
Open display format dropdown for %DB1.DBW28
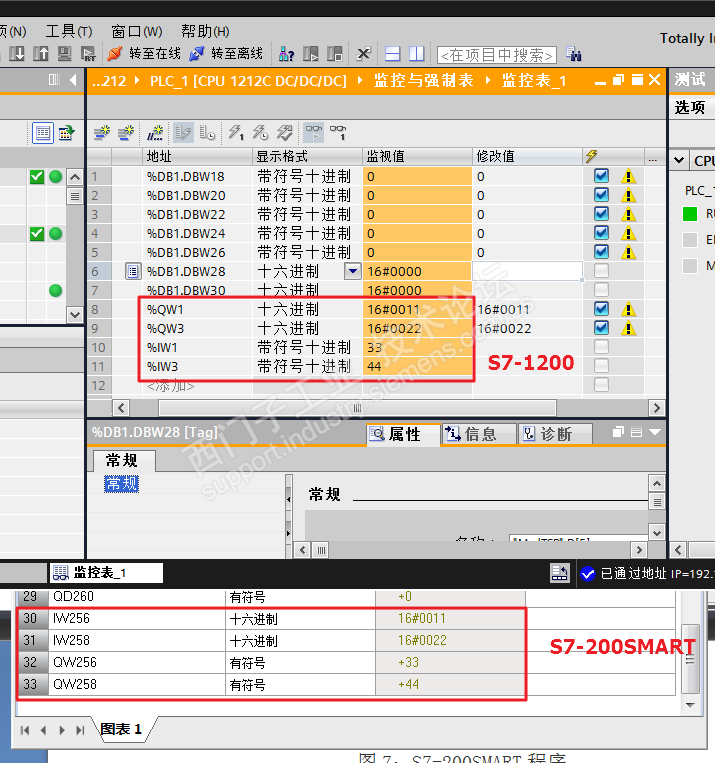coord(353,271)
